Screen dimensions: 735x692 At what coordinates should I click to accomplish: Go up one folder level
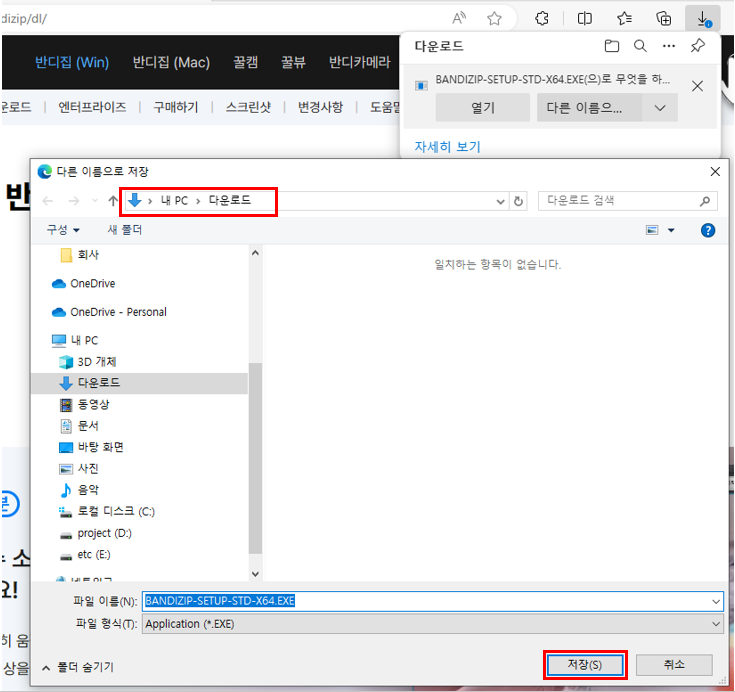(112, 201)
